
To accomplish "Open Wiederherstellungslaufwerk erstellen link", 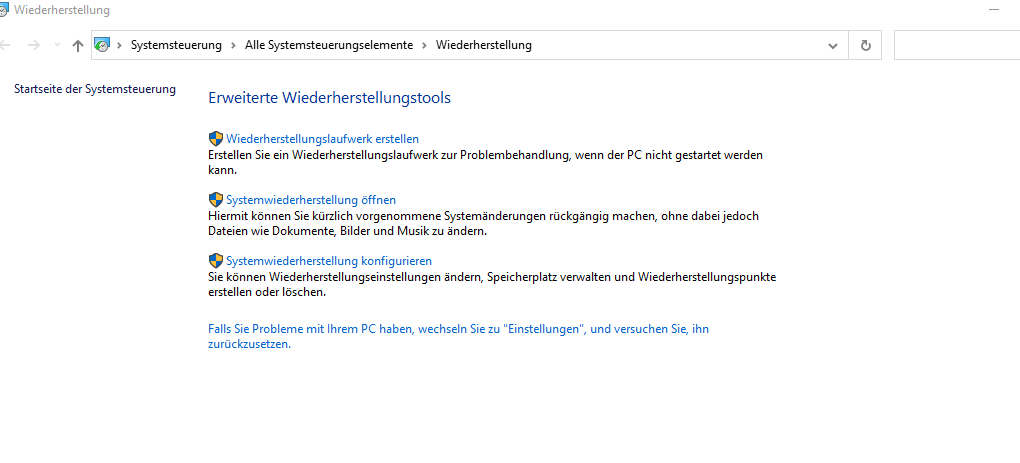I will pyautogui.click(x=323, y=139).
